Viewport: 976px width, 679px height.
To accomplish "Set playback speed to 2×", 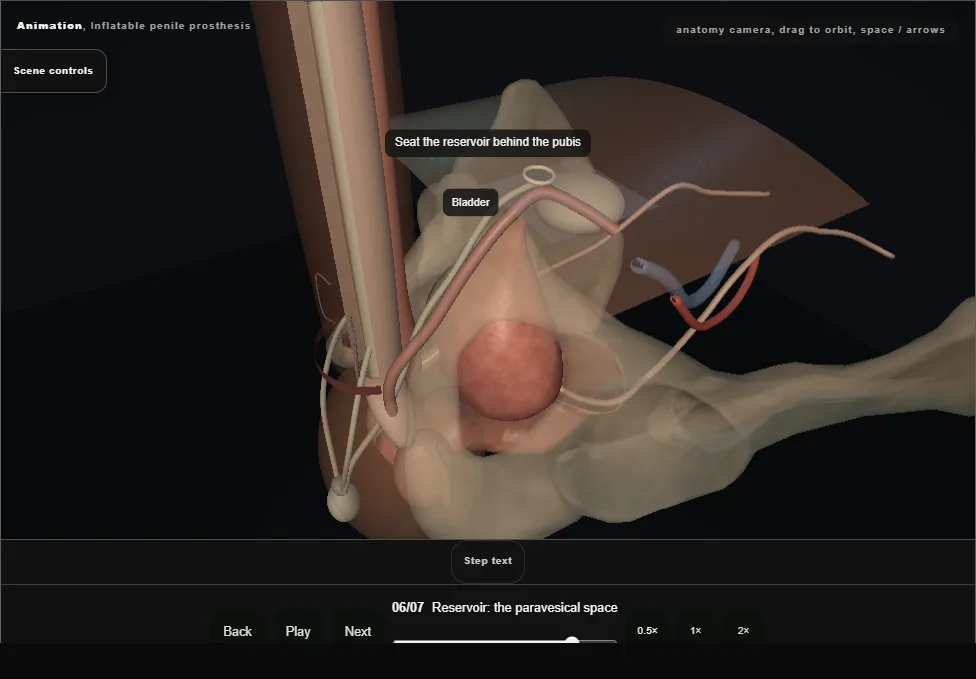I will coord(743,630).
